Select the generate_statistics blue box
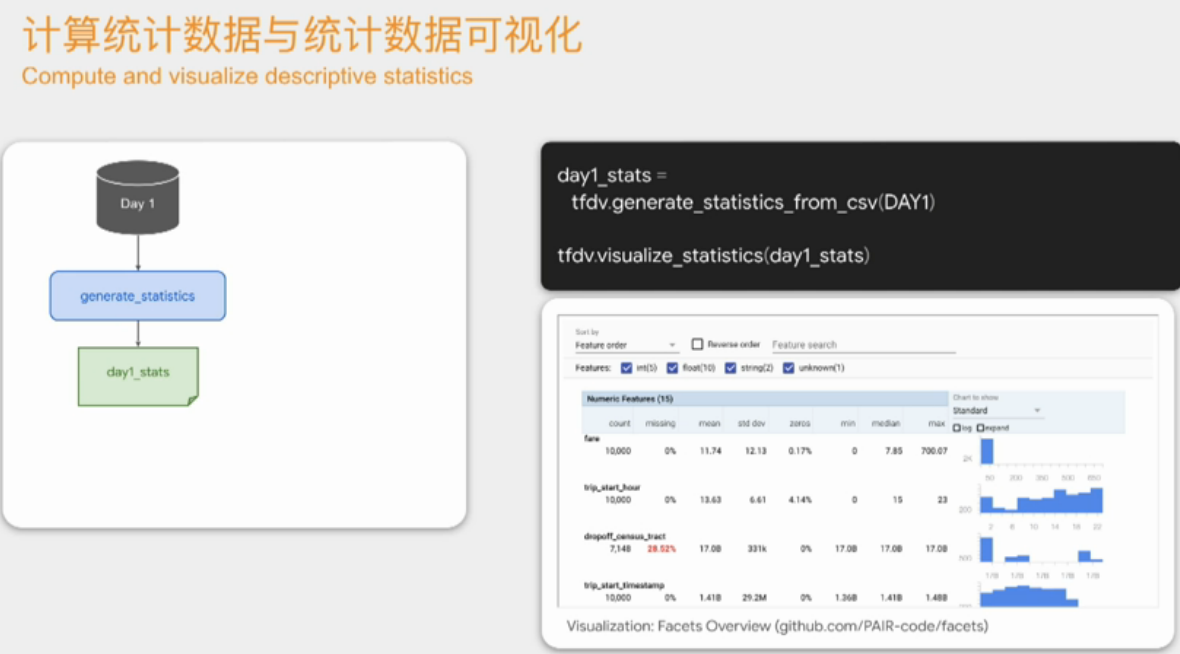 tap(138, 296)
